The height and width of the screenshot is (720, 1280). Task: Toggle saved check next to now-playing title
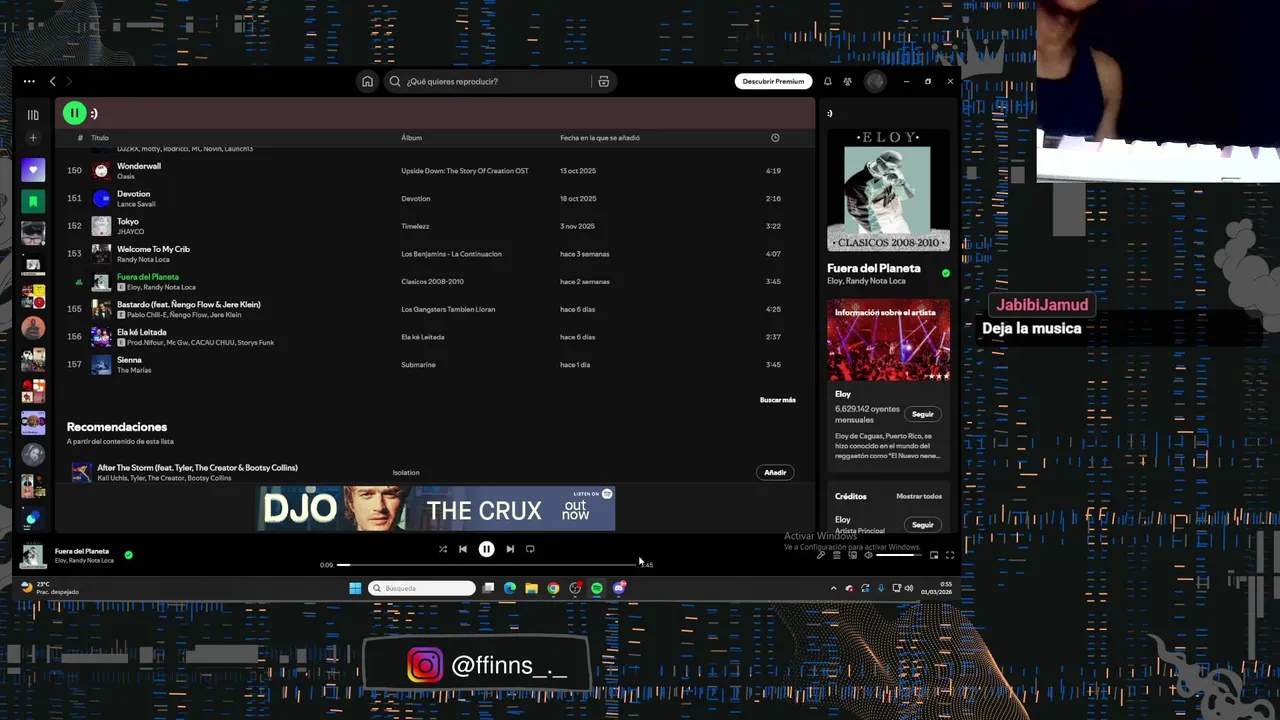click(x=128, y=554)
